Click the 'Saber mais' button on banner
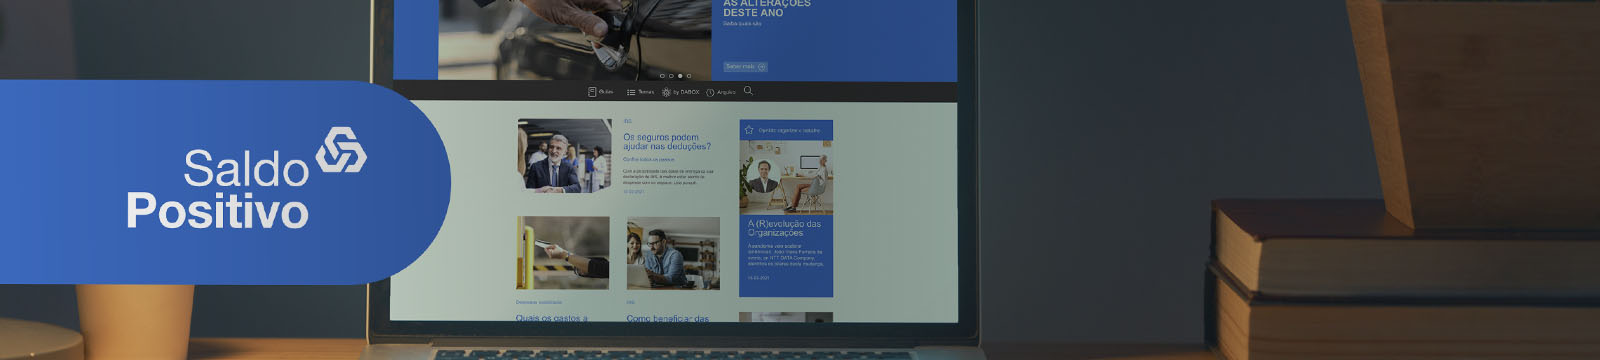 click(745, 66)
